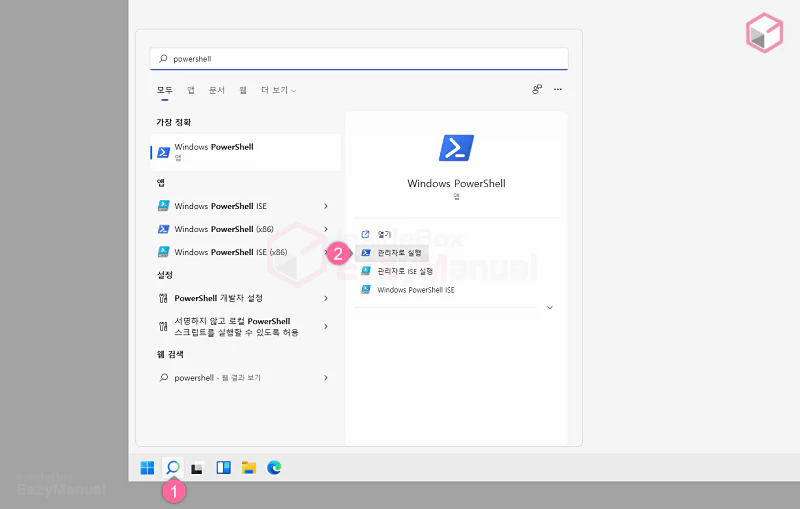The height and width of the screenshot is (509, 800).
Task: Expand Windows PowerShell ISE result arrow
Action: [x=326, y=206]
